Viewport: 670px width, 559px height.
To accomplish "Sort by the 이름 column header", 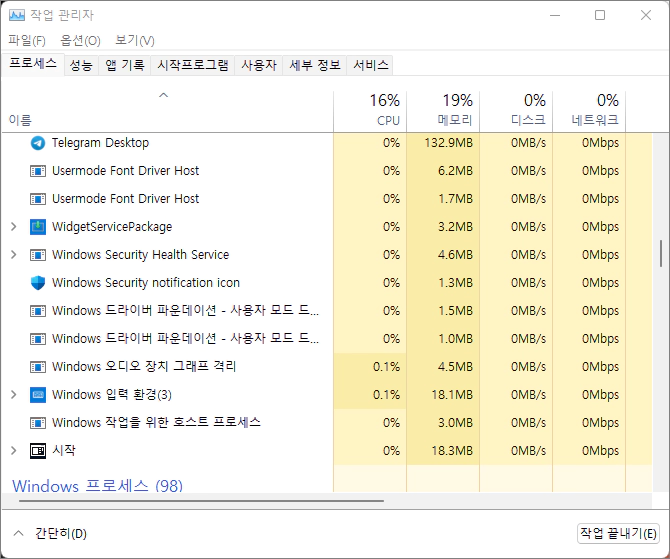I will (x=167, y=111).
